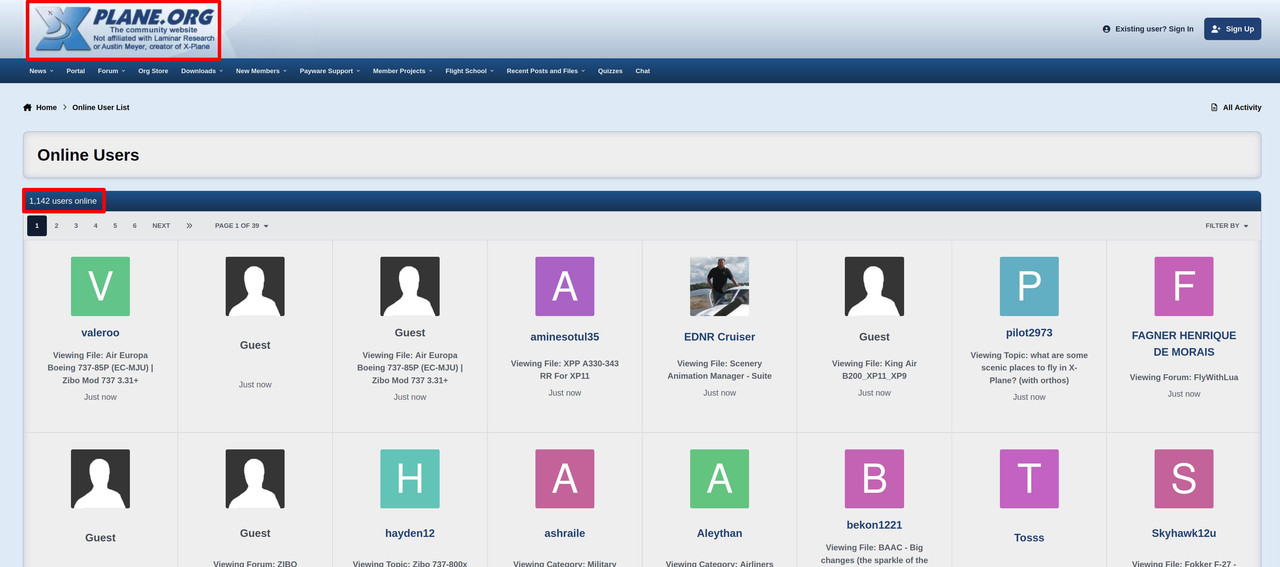Open the Chat menu item
1280x567 pixels.
pos(643,71)
